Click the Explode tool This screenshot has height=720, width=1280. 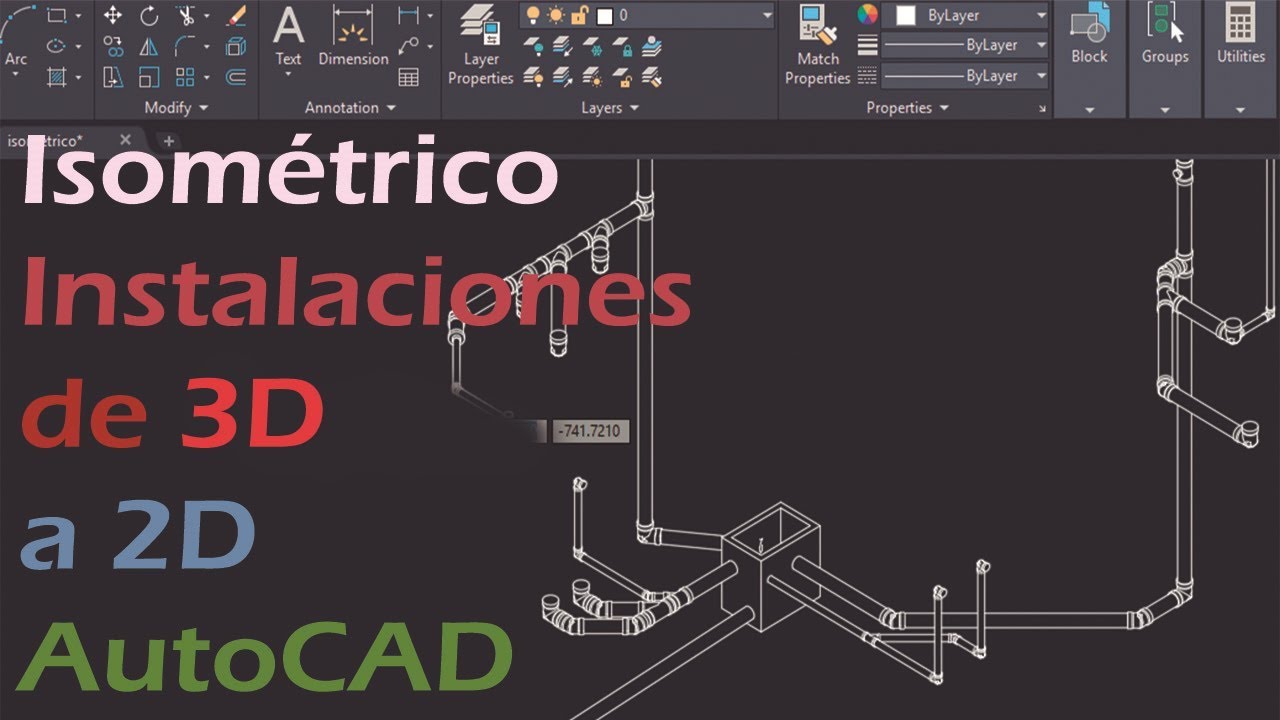[x=236, y=46]
